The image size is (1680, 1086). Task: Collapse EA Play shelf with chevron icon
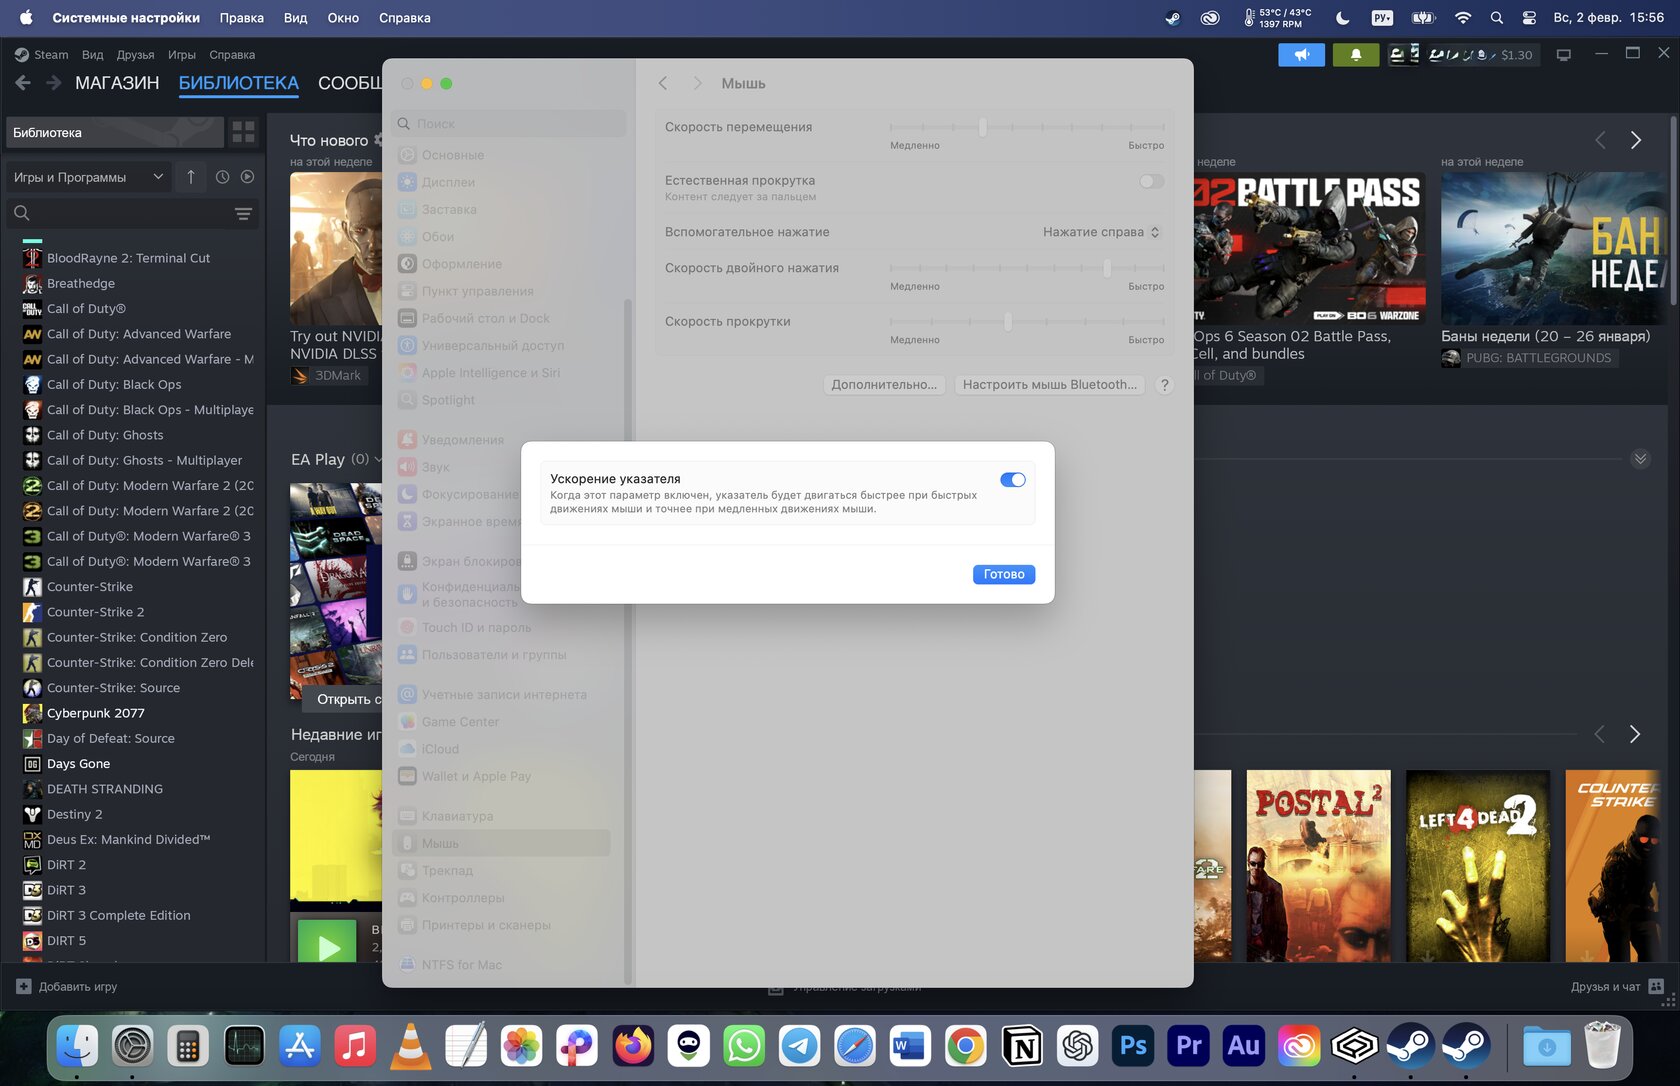click(x=1640, y=459)
